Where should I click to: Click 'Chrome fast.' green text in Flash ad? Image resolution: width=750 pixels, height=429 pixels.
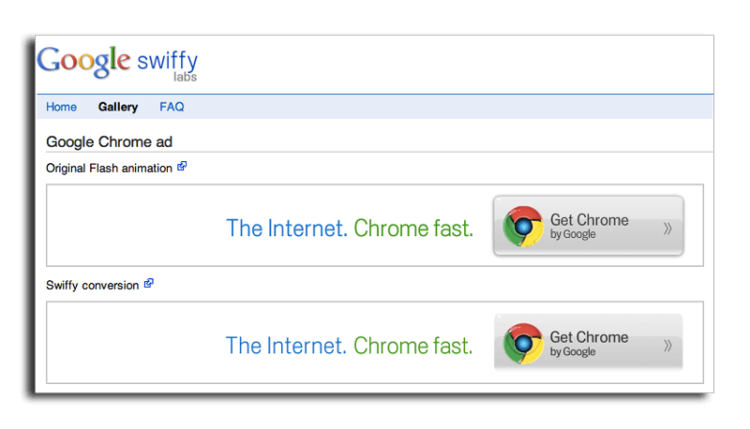point(413,228)
